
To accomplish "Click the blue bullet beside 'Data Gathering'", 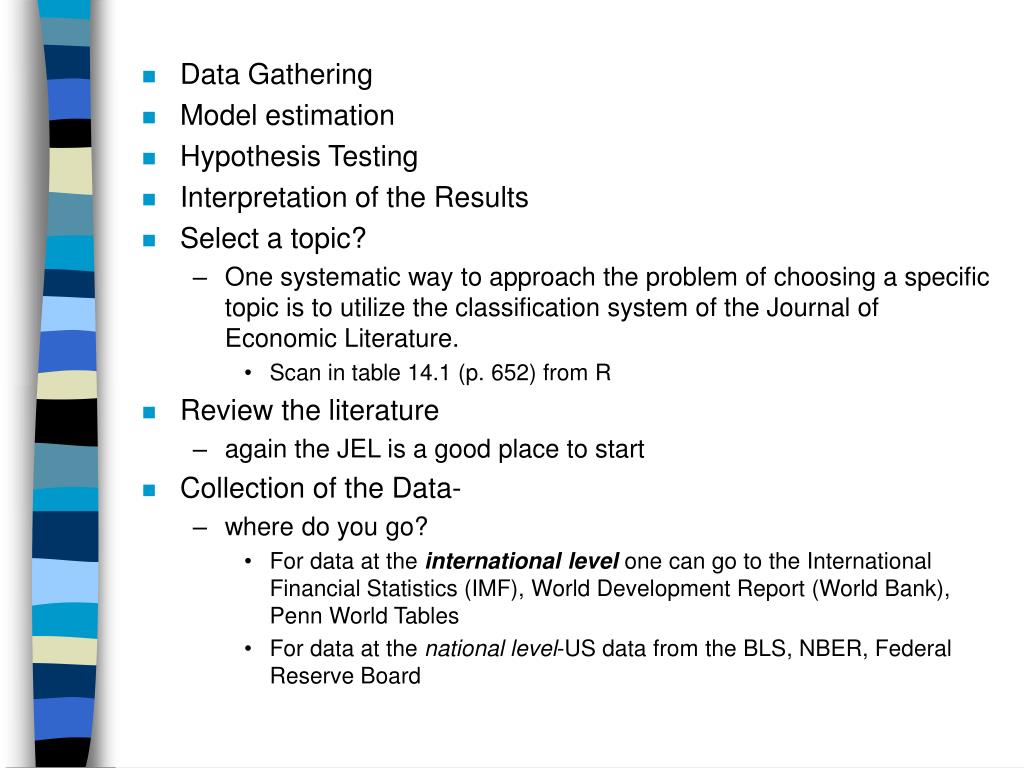I will tap(149, 76).
